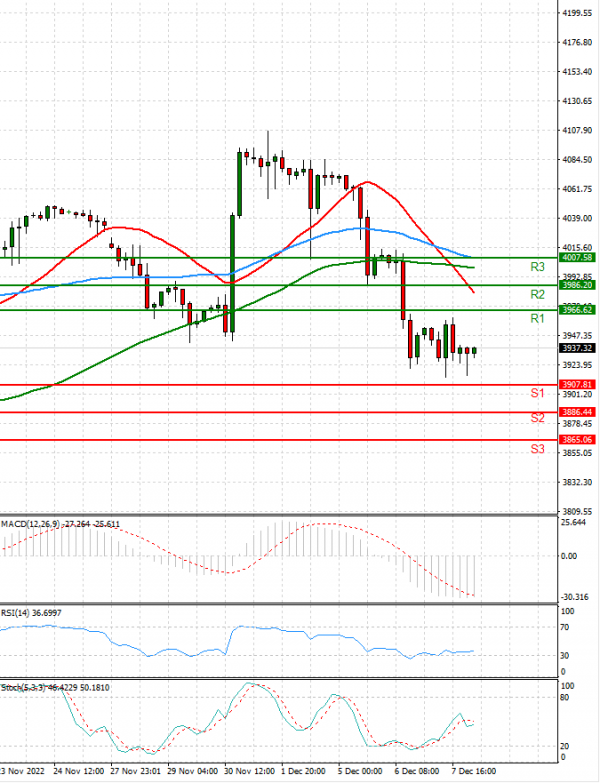Click the 27 Nov 23:01 time label
The height and width of the screenshot is (783, 600).
coord(135,771)
